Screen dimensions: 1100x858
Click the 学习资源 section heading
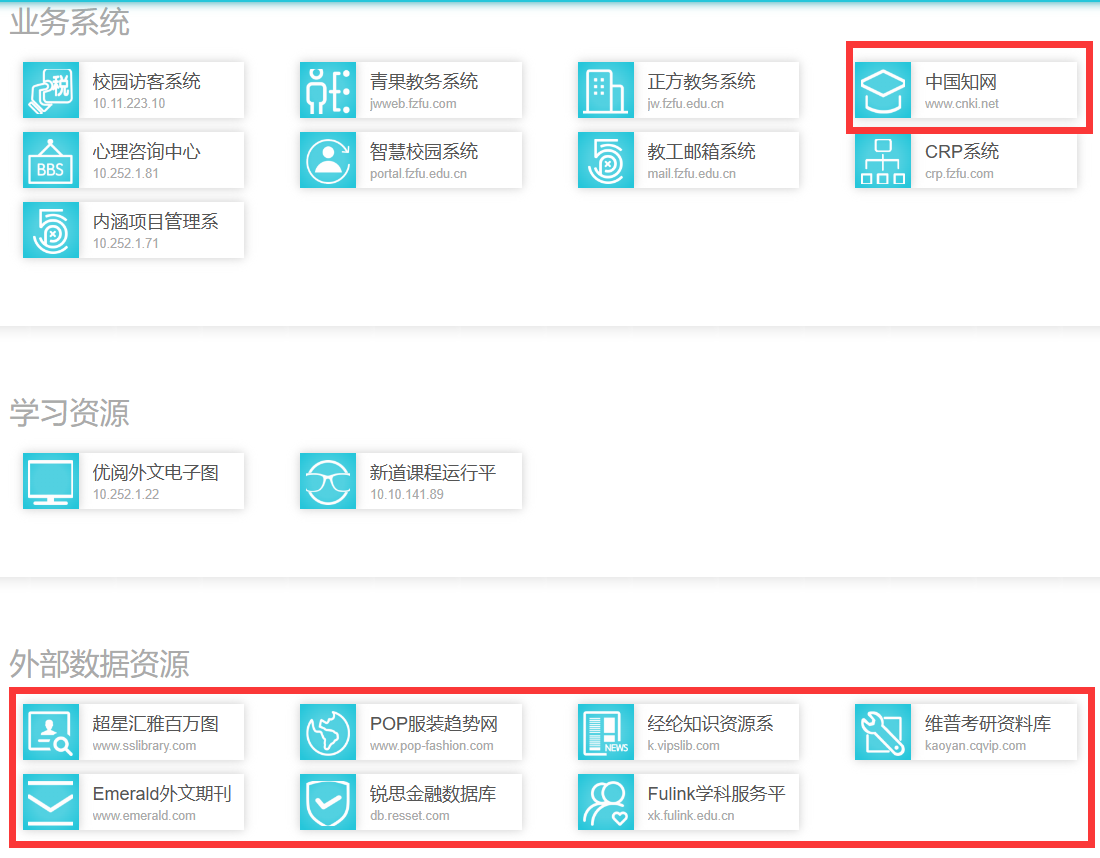[x=69, y=413]
